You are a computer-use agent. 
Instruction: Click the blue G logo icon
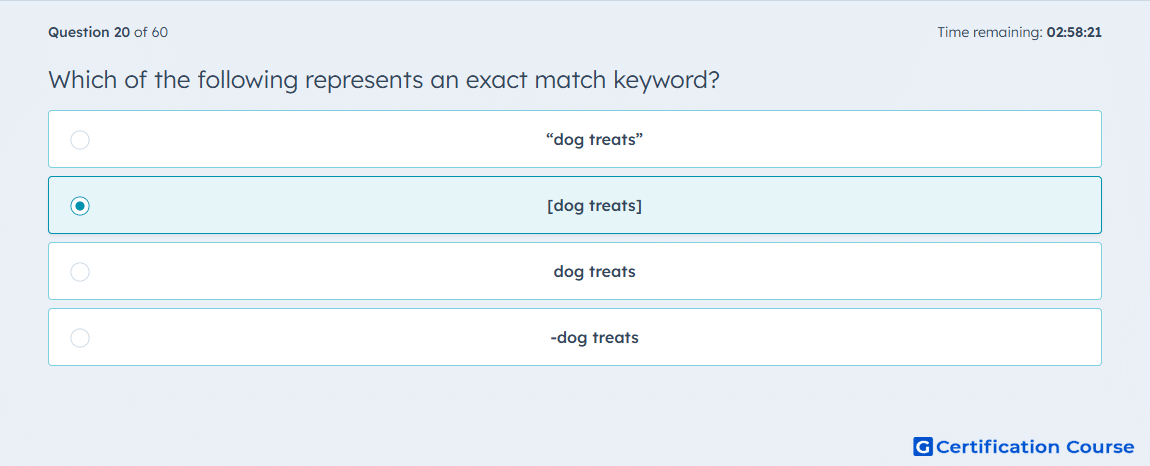coord(923,446)
